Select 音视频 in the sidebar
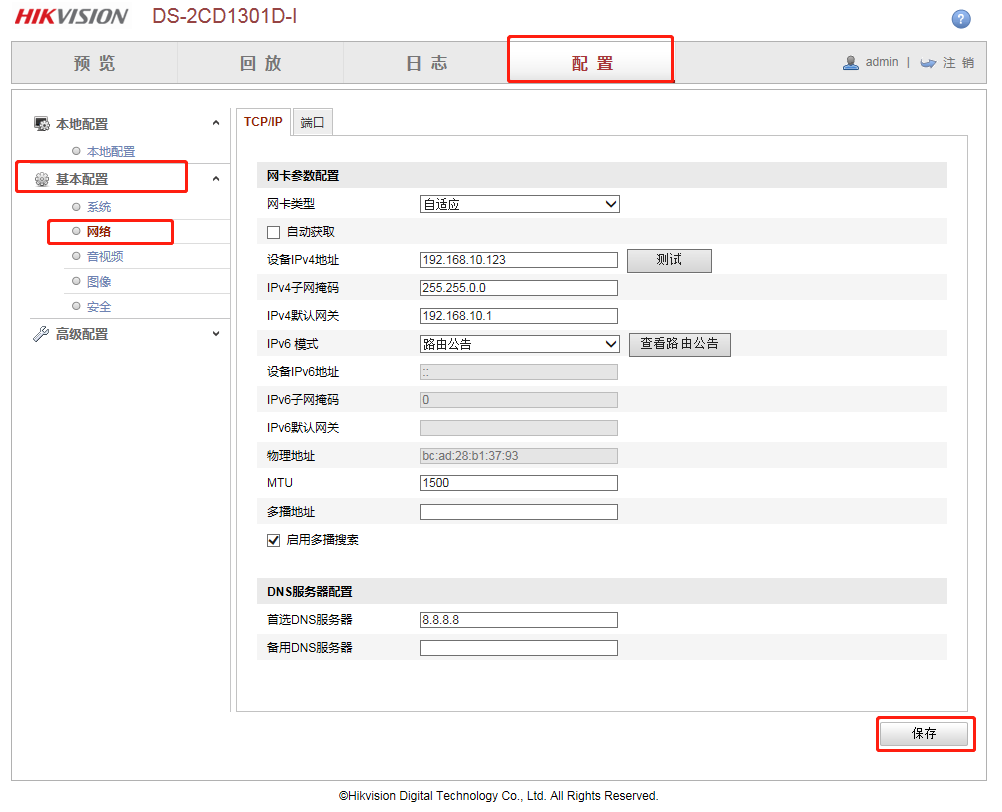This screenshot has height=812, width=1002. pos(105,257)
